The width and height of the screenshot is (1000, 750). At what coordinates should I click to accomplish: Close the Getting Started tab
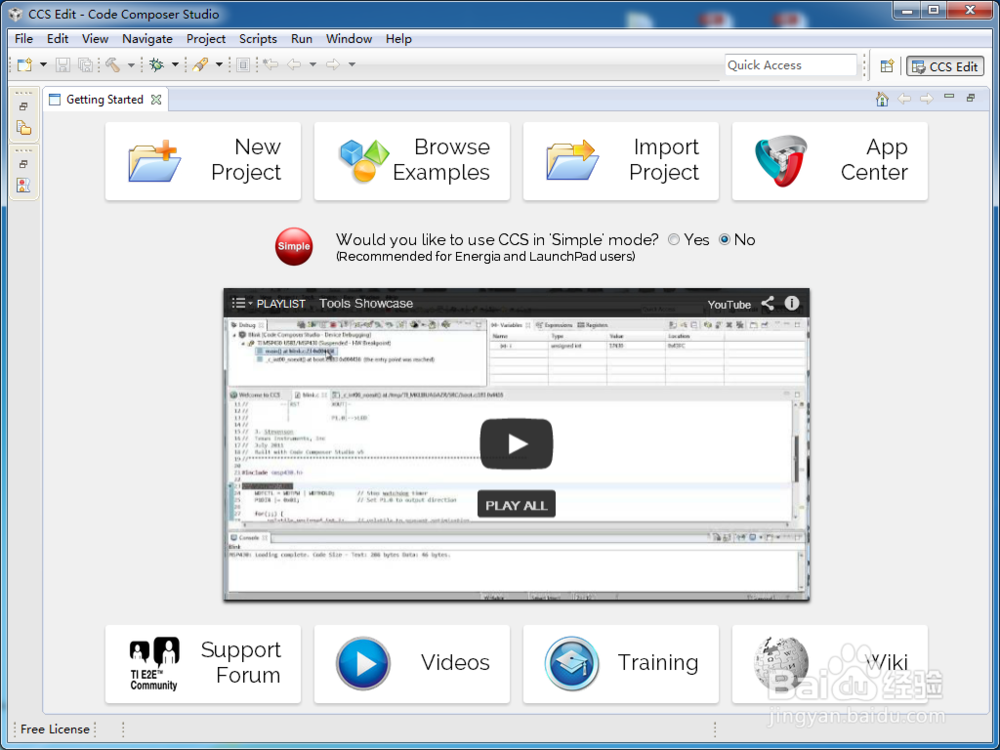pyautogui.click(x=156, y=99)
